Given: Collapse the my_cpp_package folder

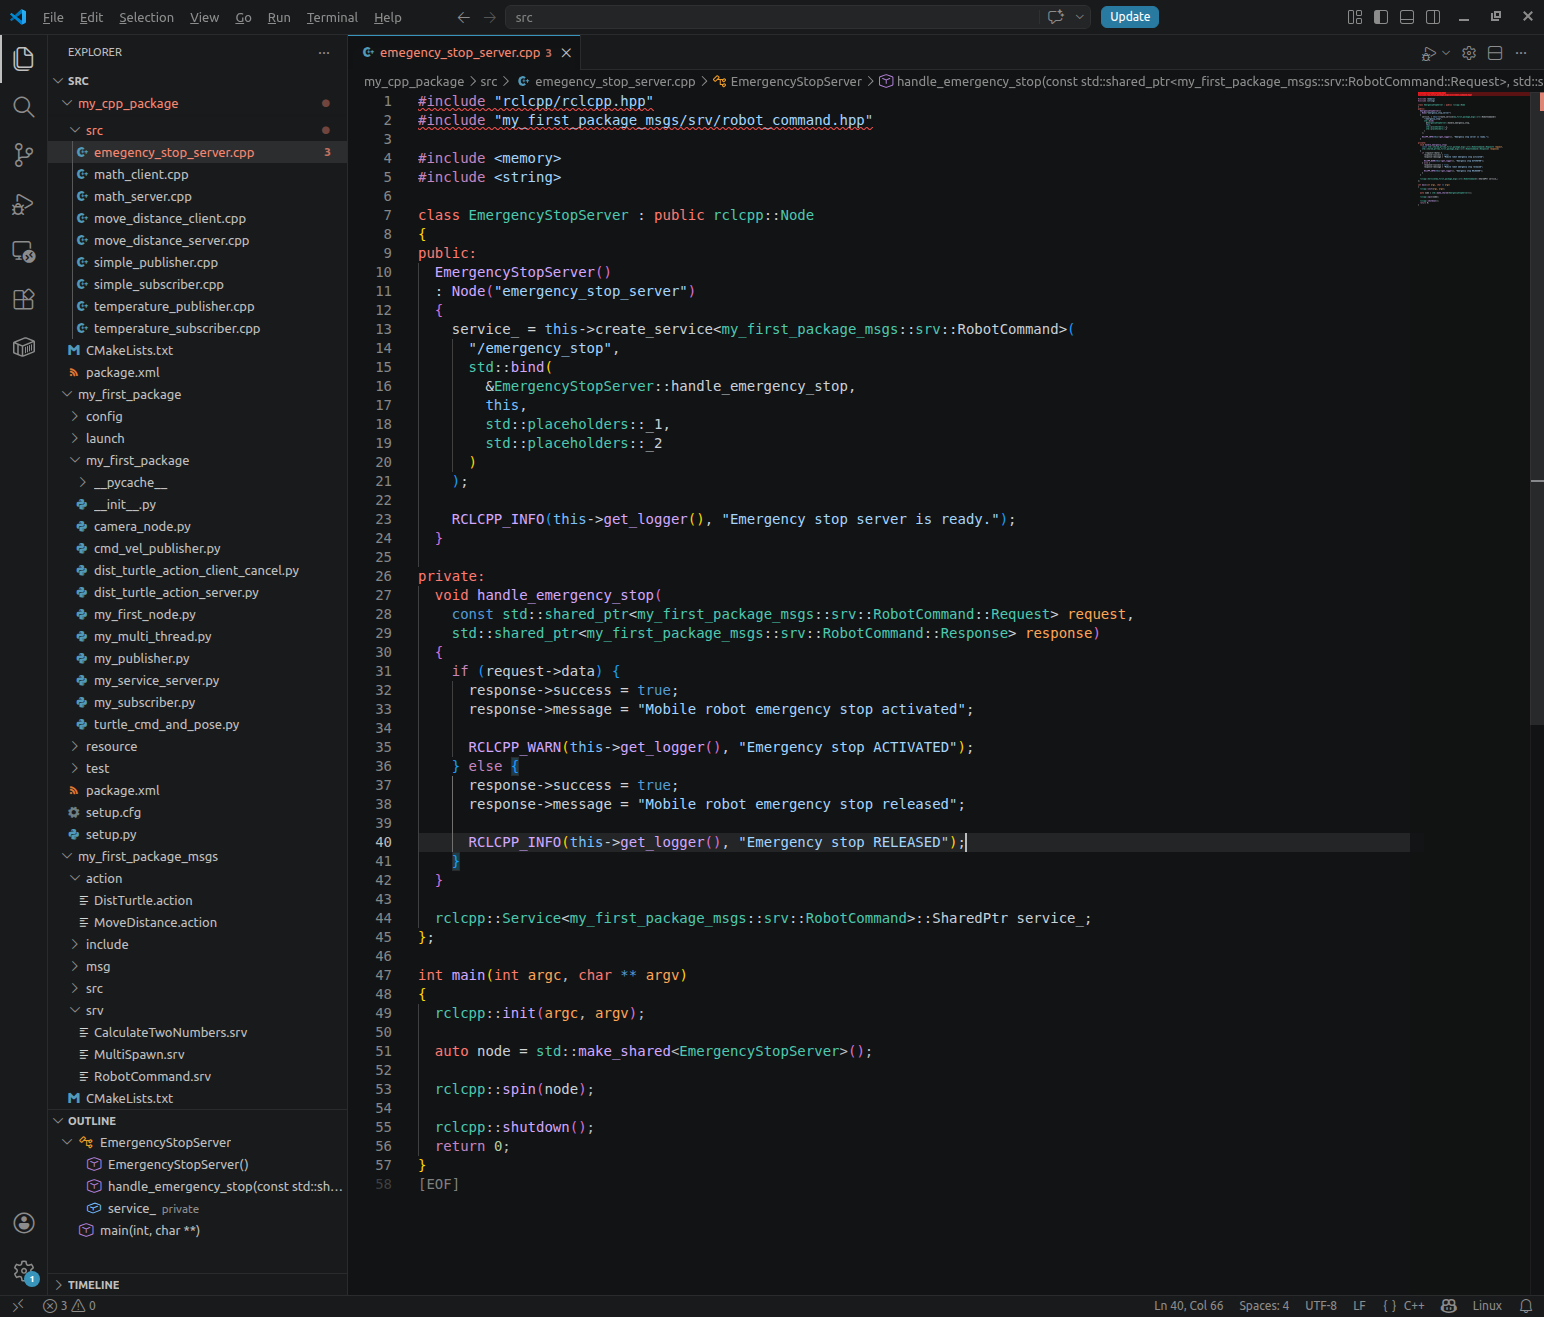Looking at the screenshot, I should [67, 103].
